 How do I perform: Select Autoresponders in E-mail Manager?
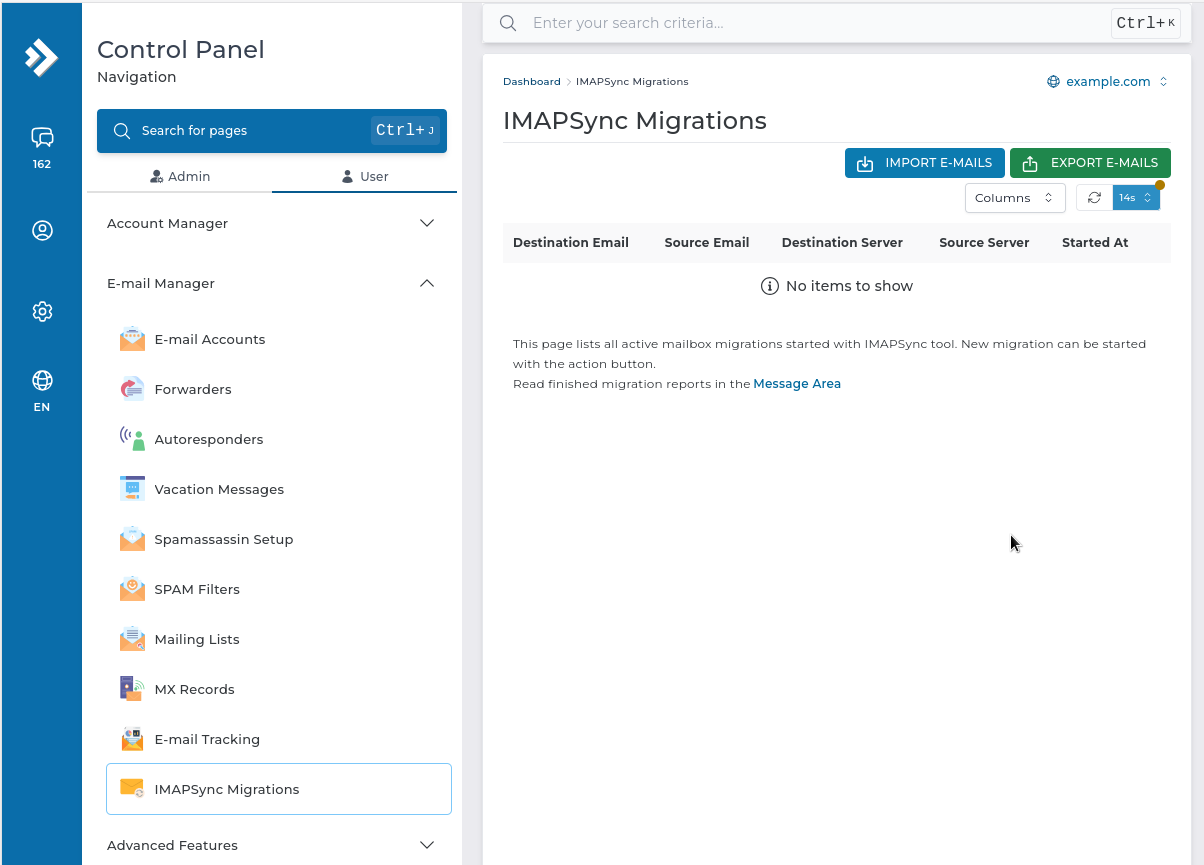point(208,439)
